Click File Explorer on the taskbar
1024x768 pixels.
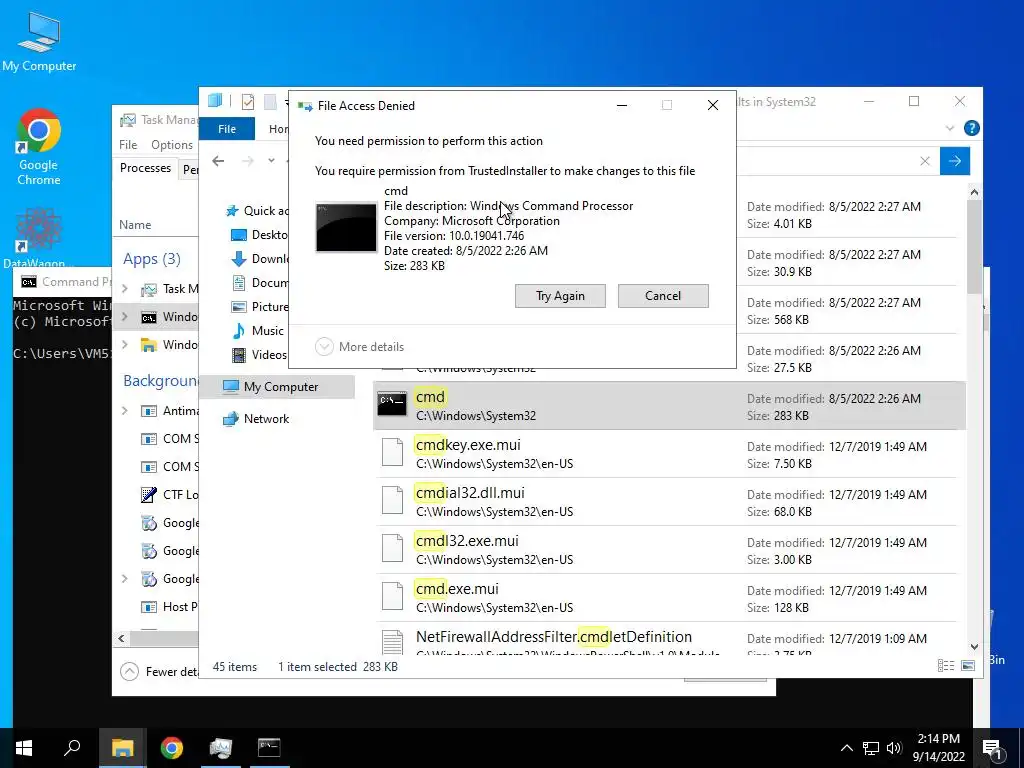(122, 748)
